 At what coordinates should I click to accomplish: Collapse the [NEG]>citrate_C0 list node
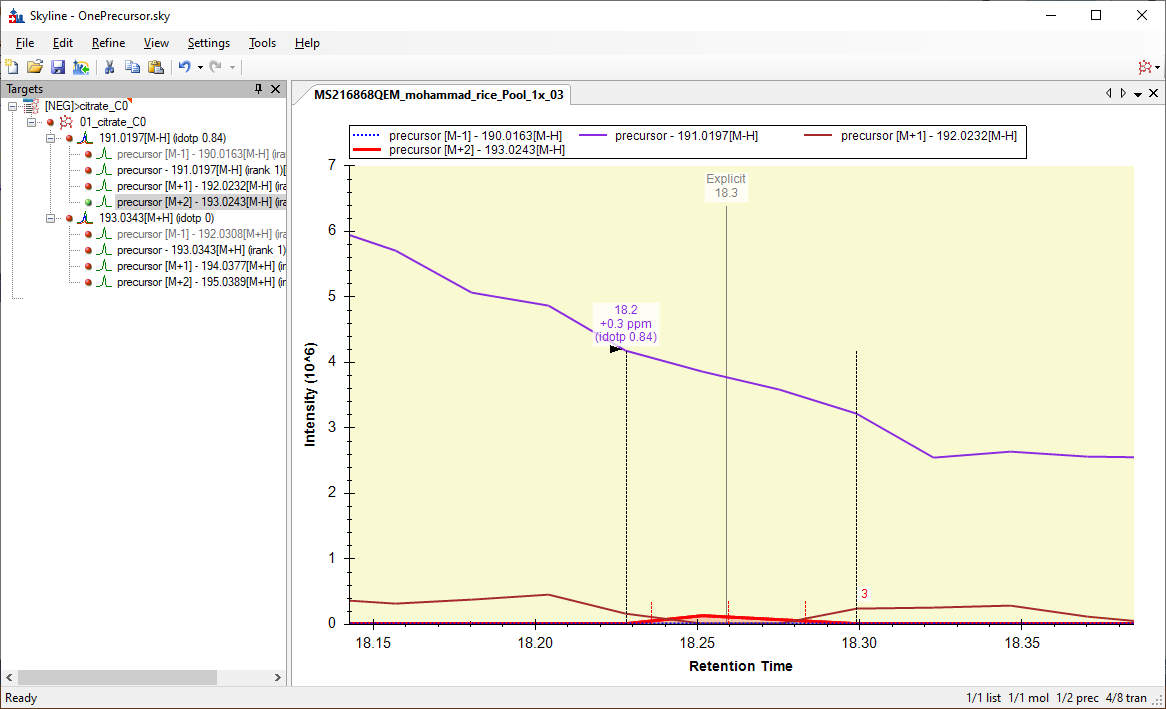tap(13, 106)
